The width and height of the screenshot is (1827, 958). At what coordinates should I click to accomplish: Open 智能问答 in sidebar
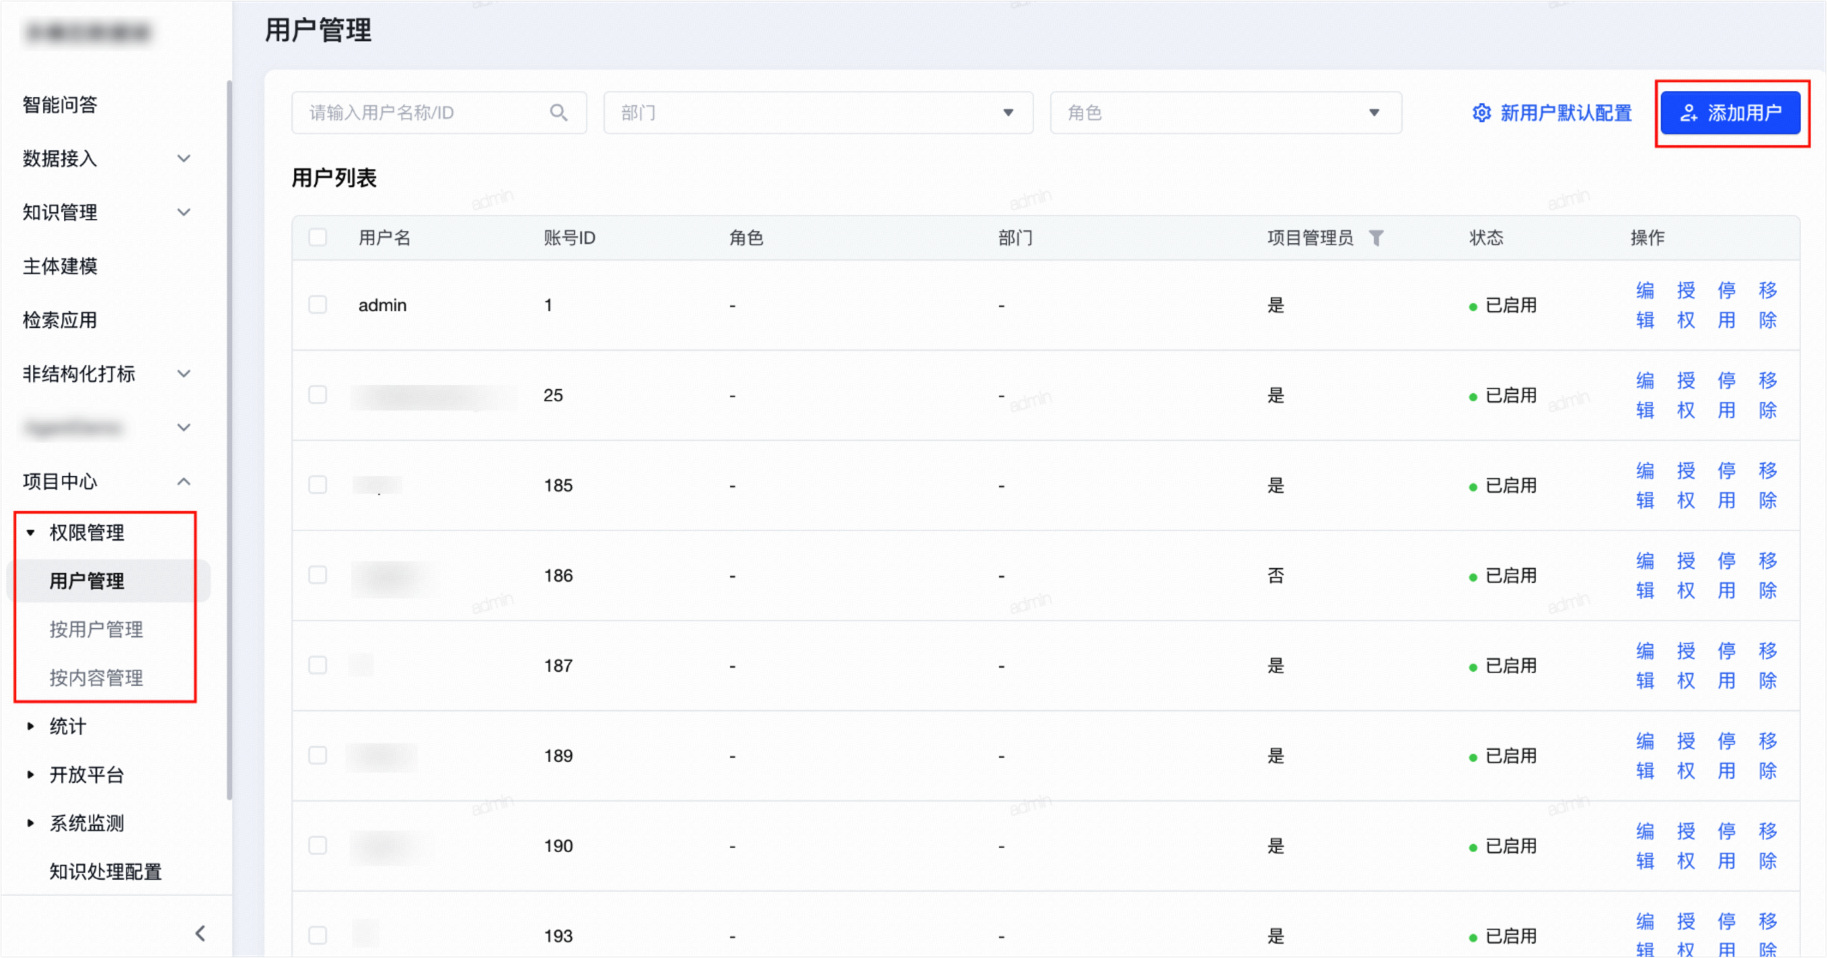pyautogui.click(x=60, y=105)
